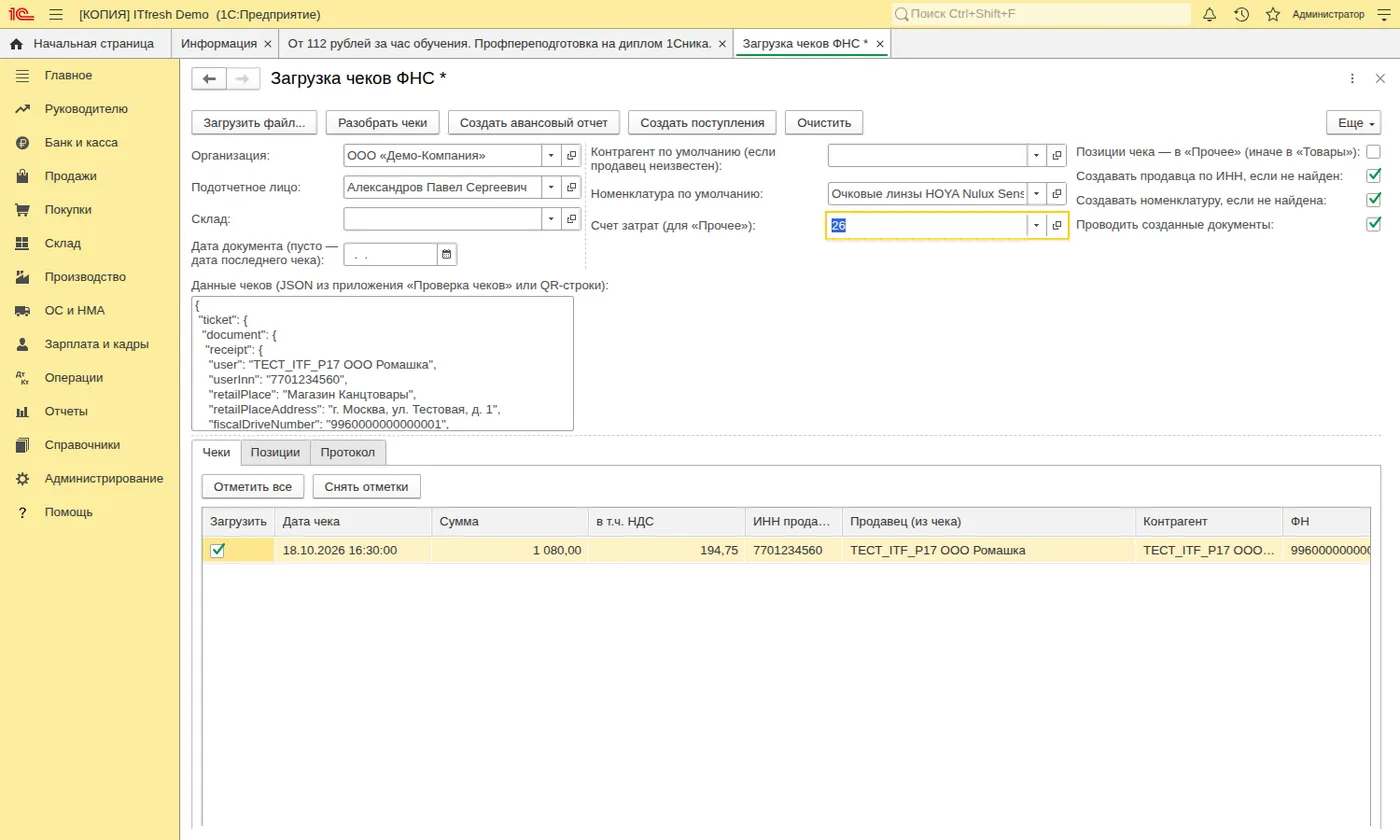Select the Чеки tab
Viewport: 1400px width, 840px height.
tap(216, 453)
